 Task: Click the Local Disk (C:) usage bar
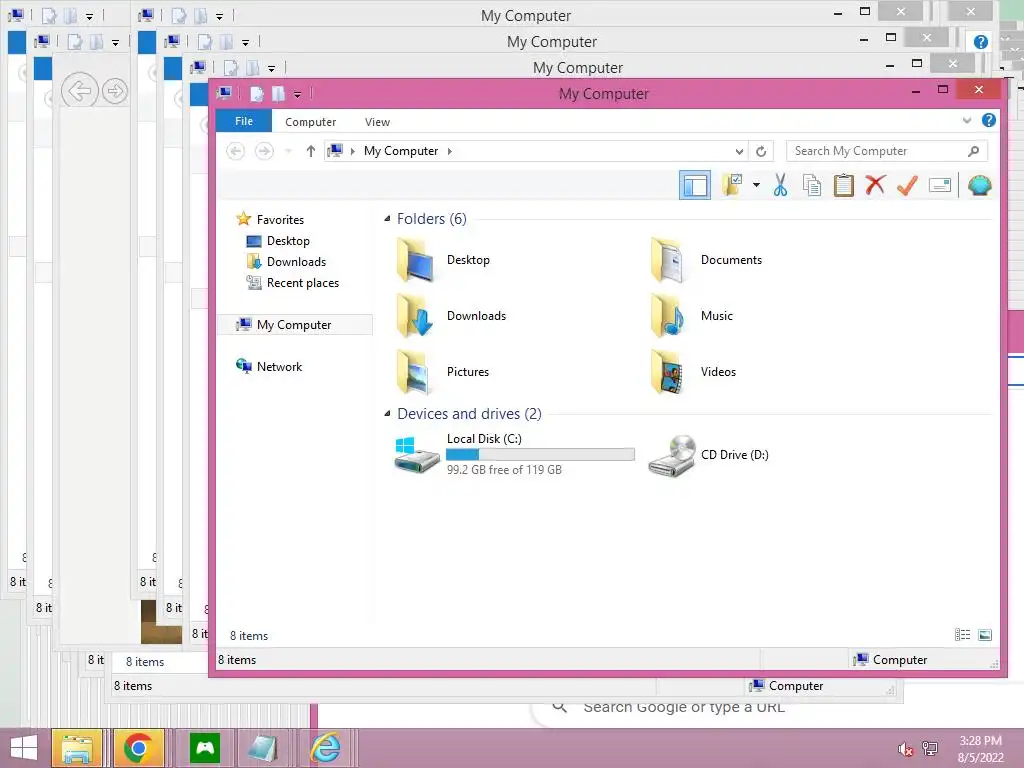(x=540, y=455)
